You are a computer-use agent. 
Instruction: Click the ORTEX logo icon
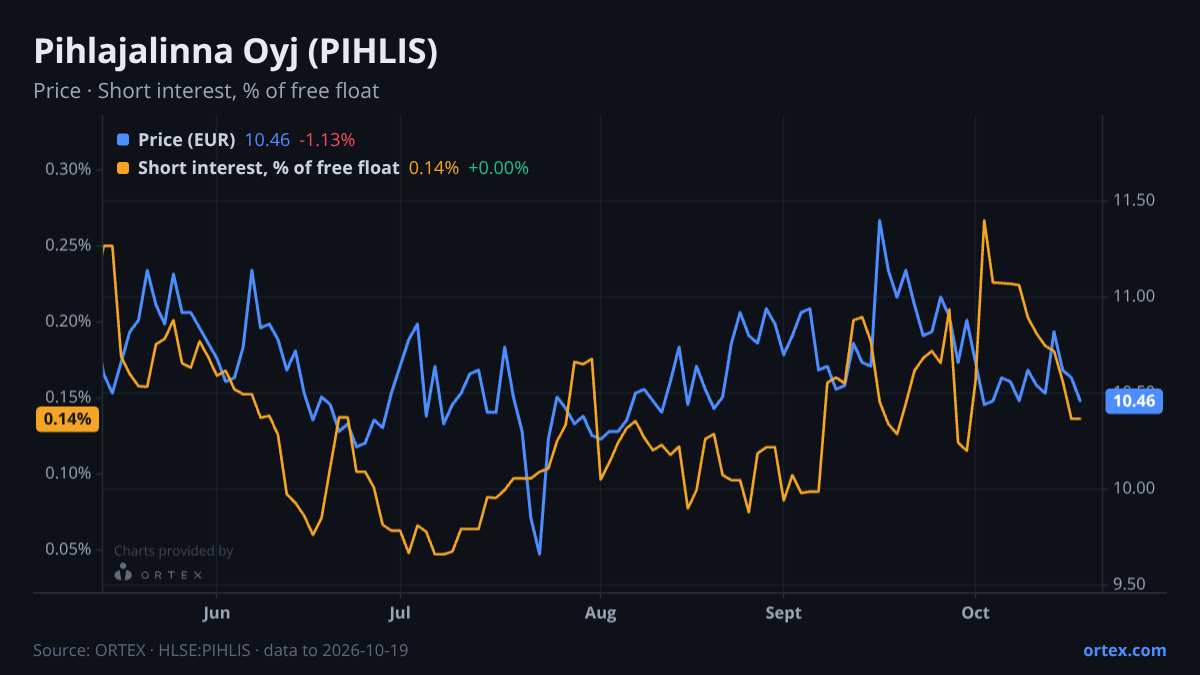[123, 573]
